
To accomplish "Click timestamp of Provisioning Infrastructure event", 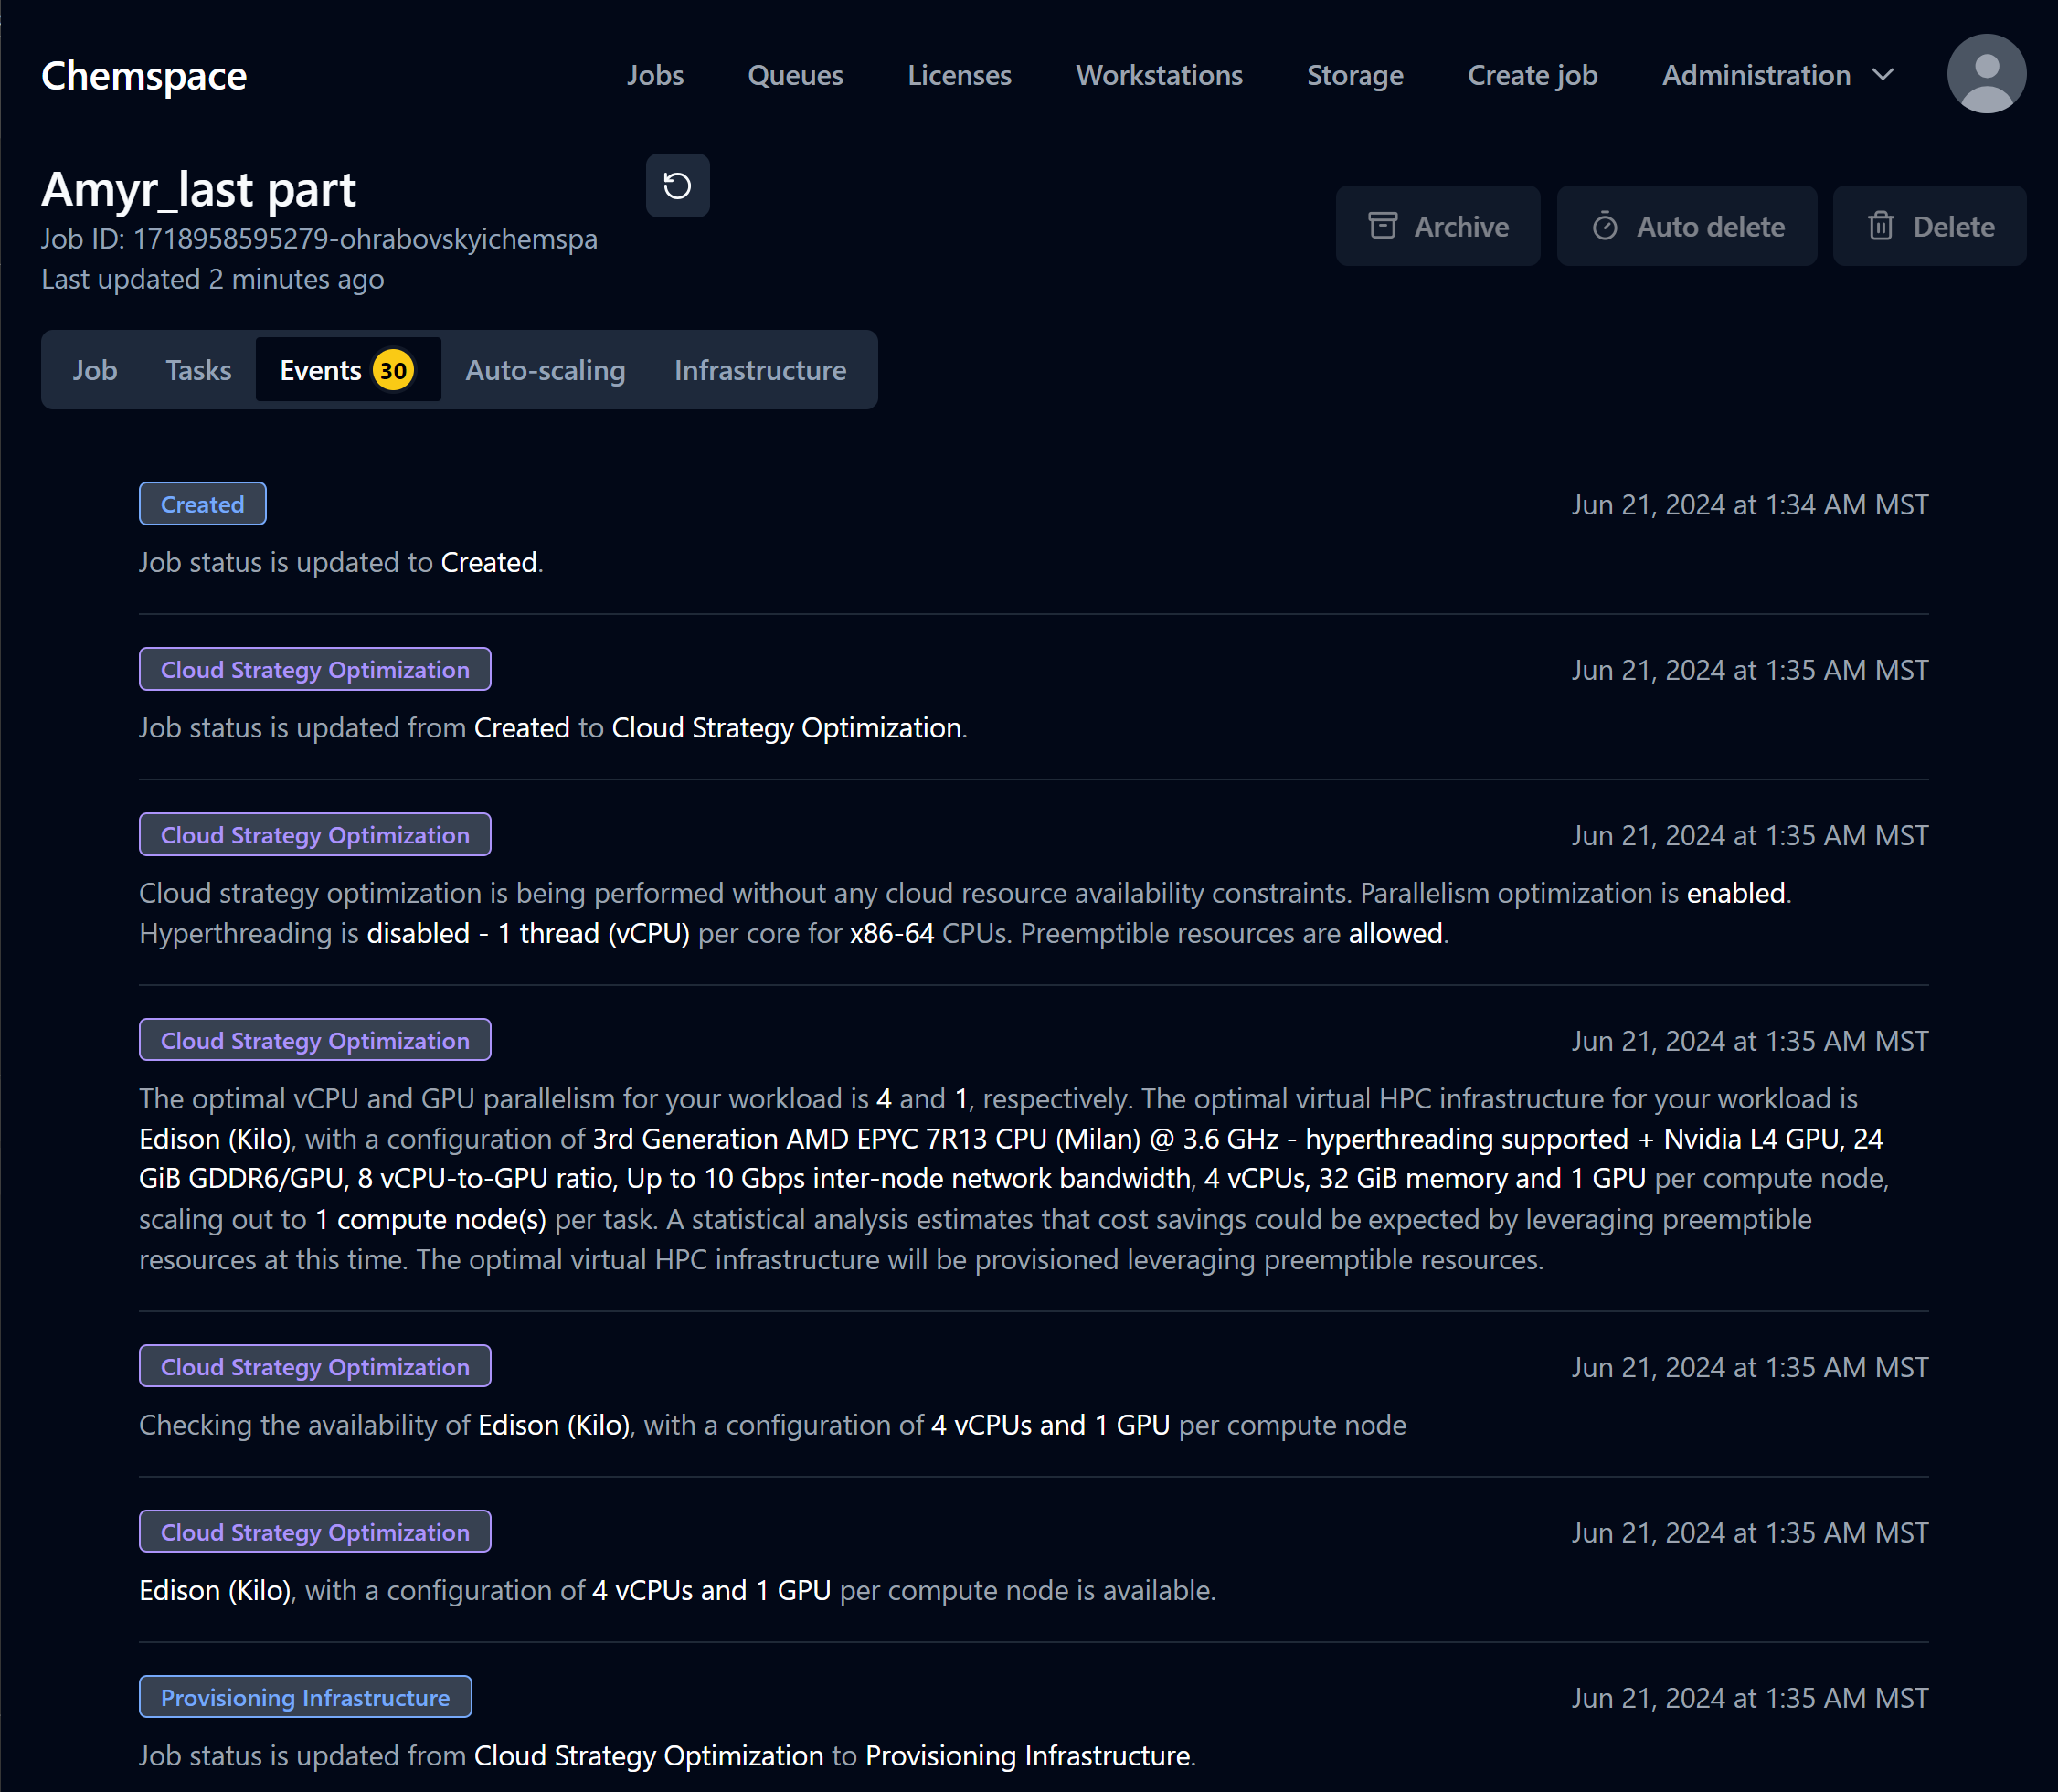I will click(x=1749, y=1698).
